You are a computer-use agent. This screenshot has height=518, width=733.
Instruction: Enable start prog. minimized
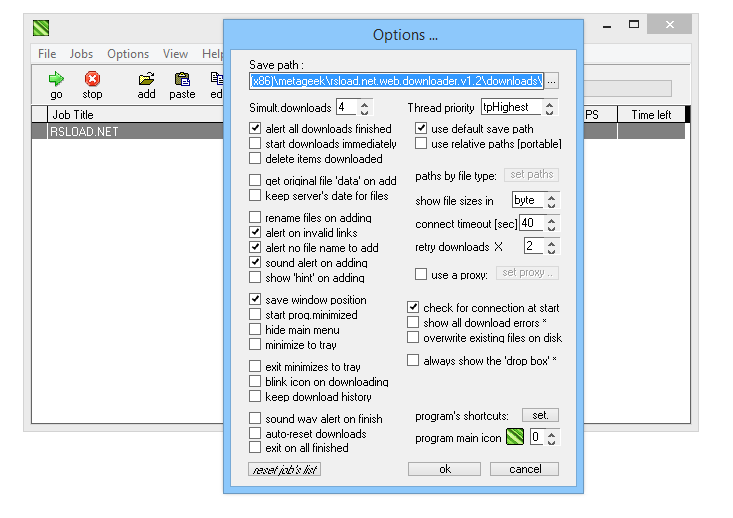[x=255, y=314]
